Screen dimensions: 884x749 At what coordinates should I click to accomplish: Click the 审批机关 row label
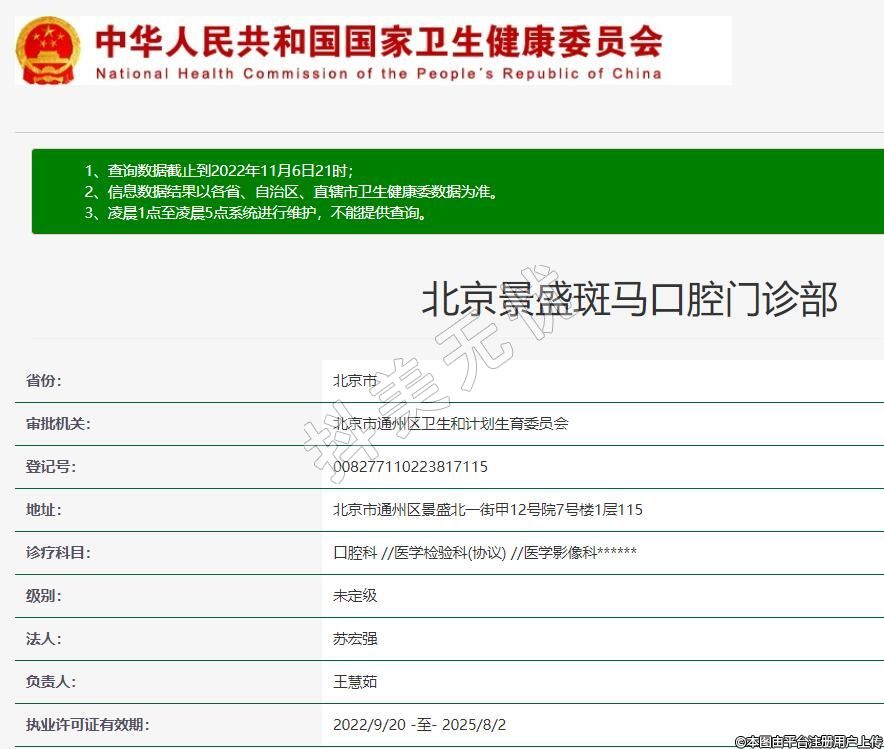58,424
